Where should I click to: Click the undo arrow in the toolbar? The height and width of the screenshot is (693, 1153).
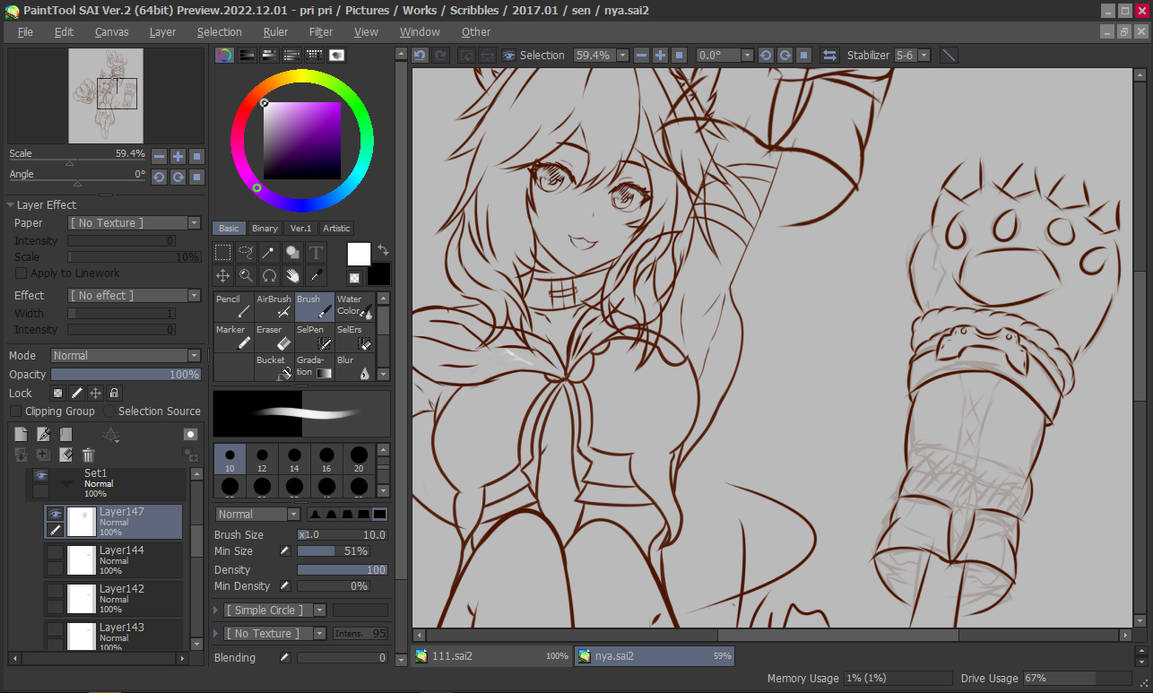coord(420,56)
